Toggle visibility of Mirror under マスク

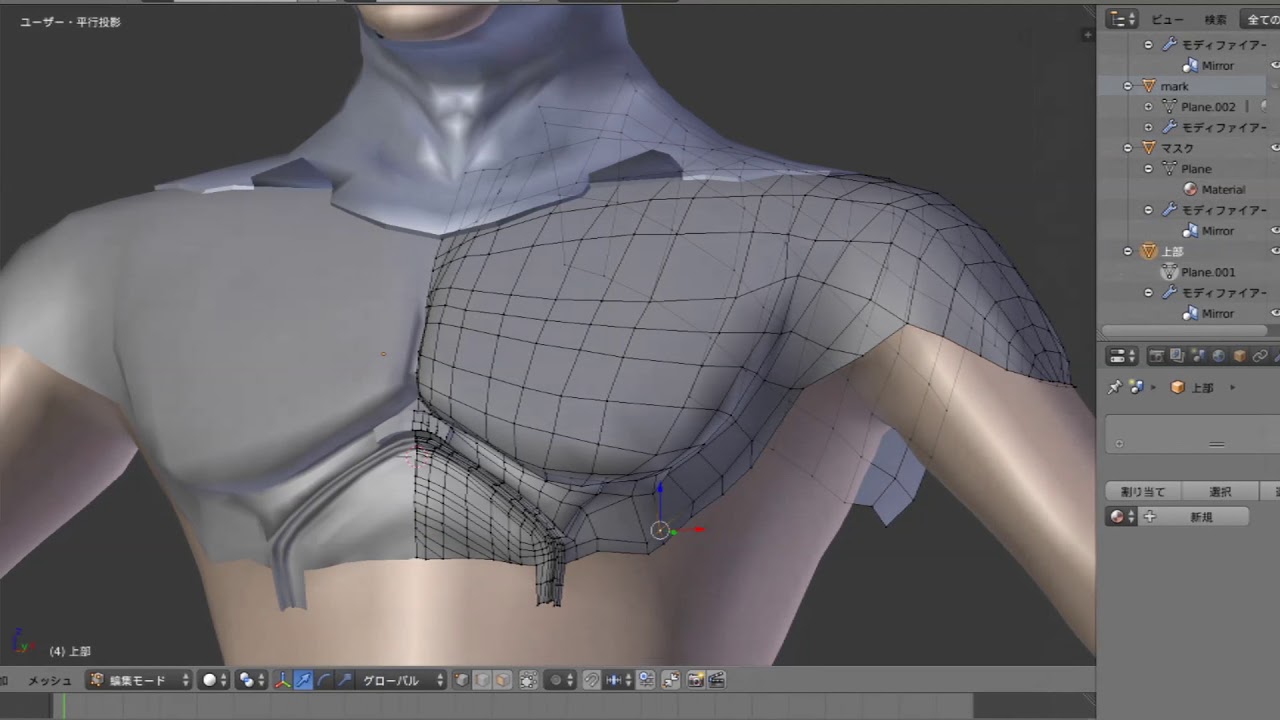point(1275,231)
